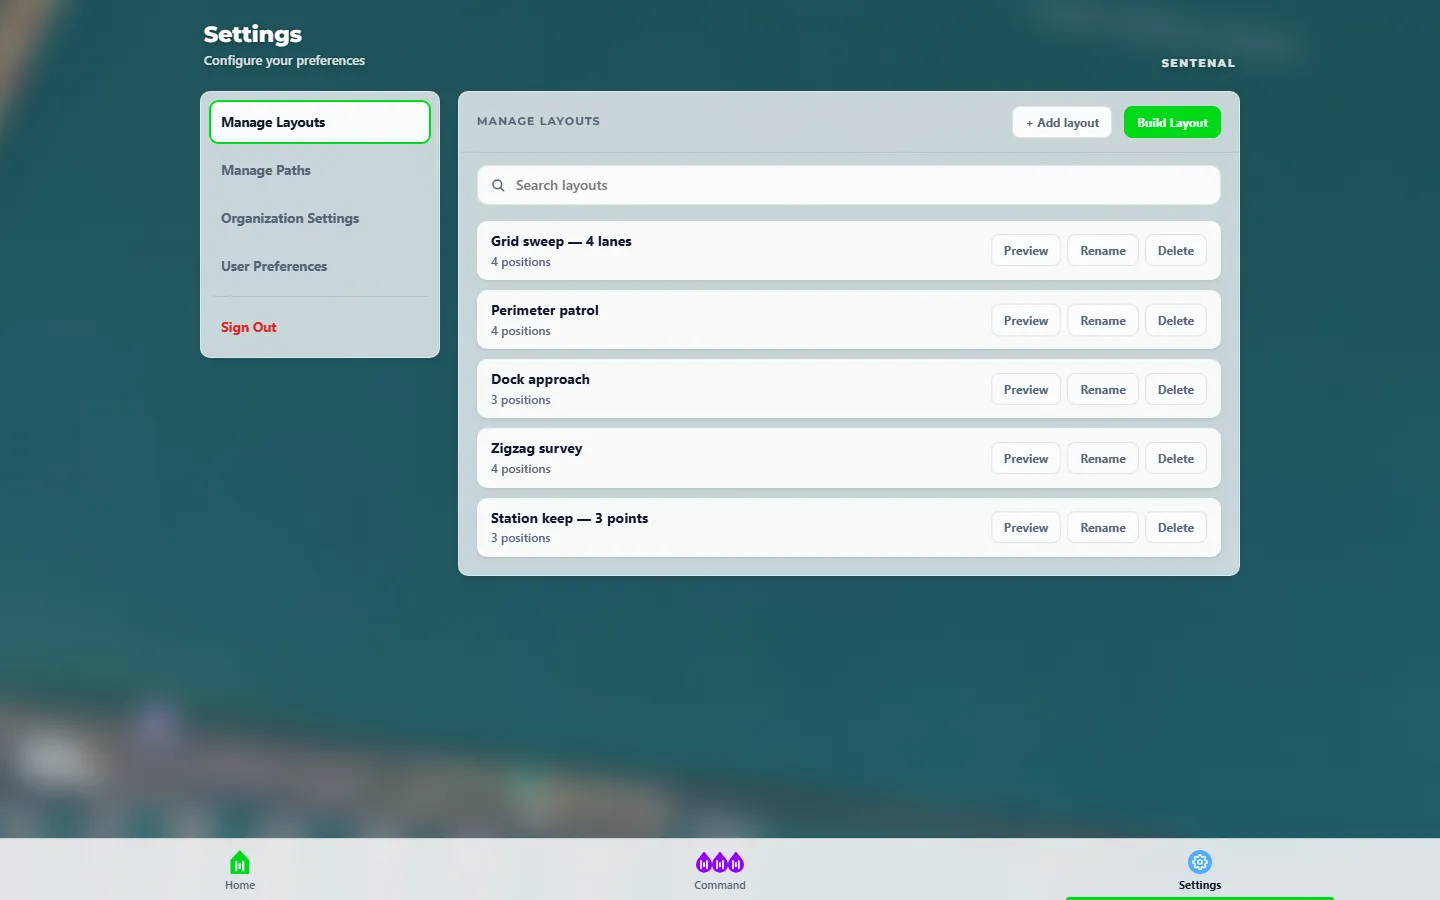Open Organization Settings in the sidebar
The height and width of the screenshot is (900, 1440).
(x=320, y=218)
